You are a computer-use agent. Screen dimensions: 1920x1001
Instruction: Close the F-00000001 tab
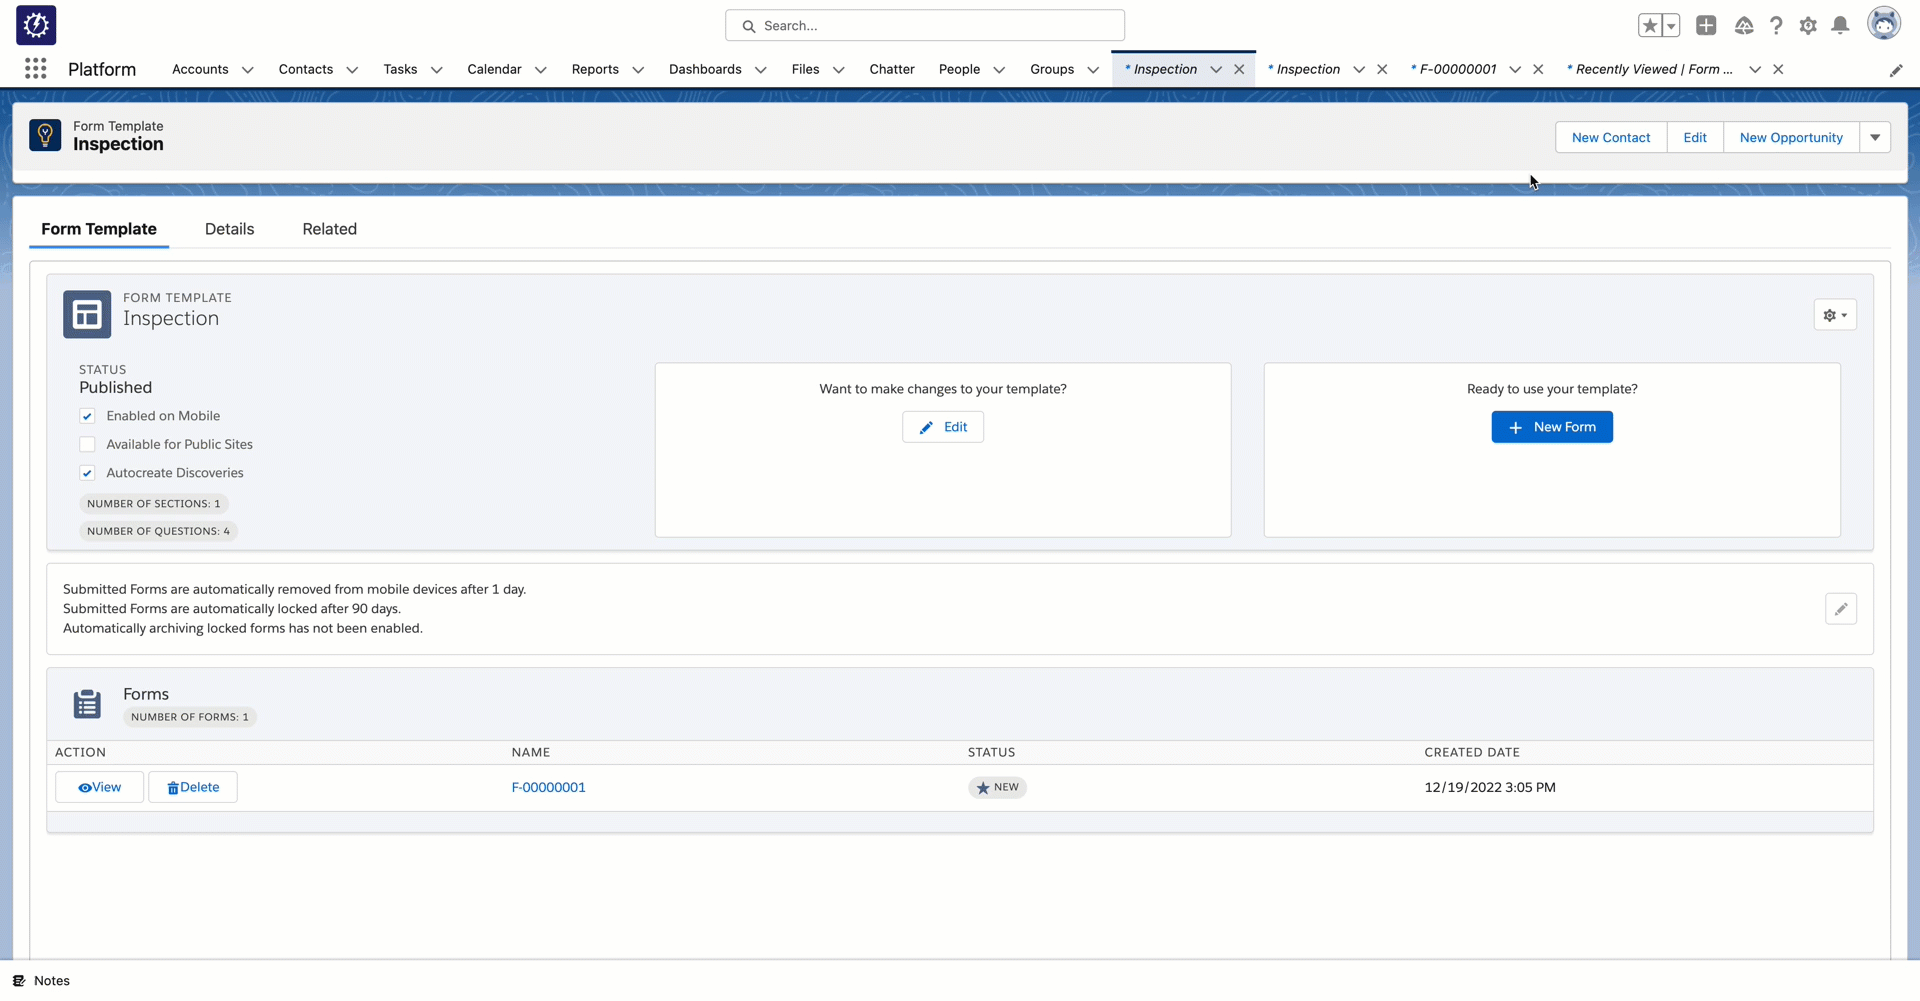coord(1538,69)
